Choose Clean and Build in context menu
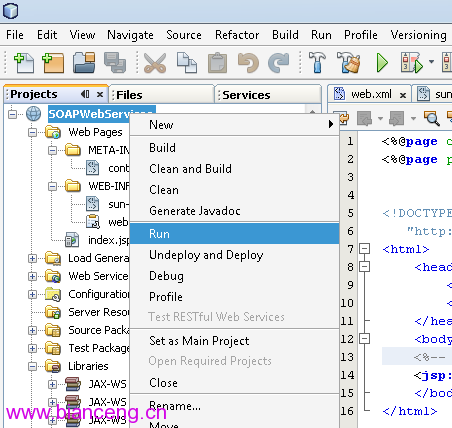Image resolution: width=452 pixels, height=428 pixels. coord(234,169)
